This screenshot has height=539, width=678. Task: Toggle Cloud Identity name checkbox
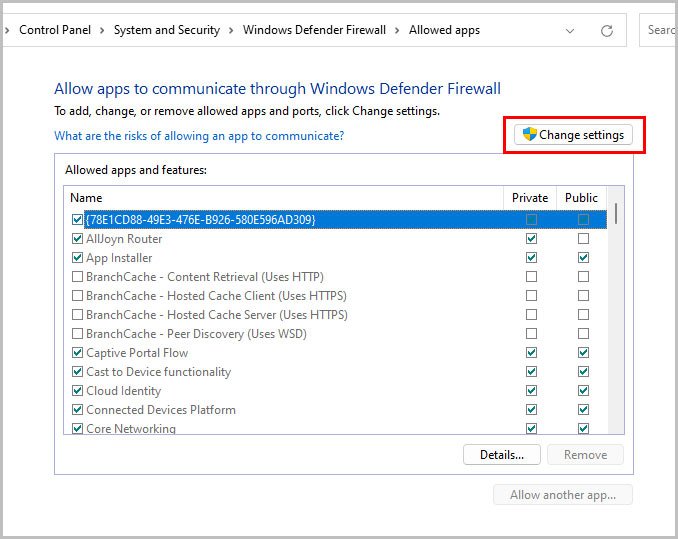click(x=77, y=391)
